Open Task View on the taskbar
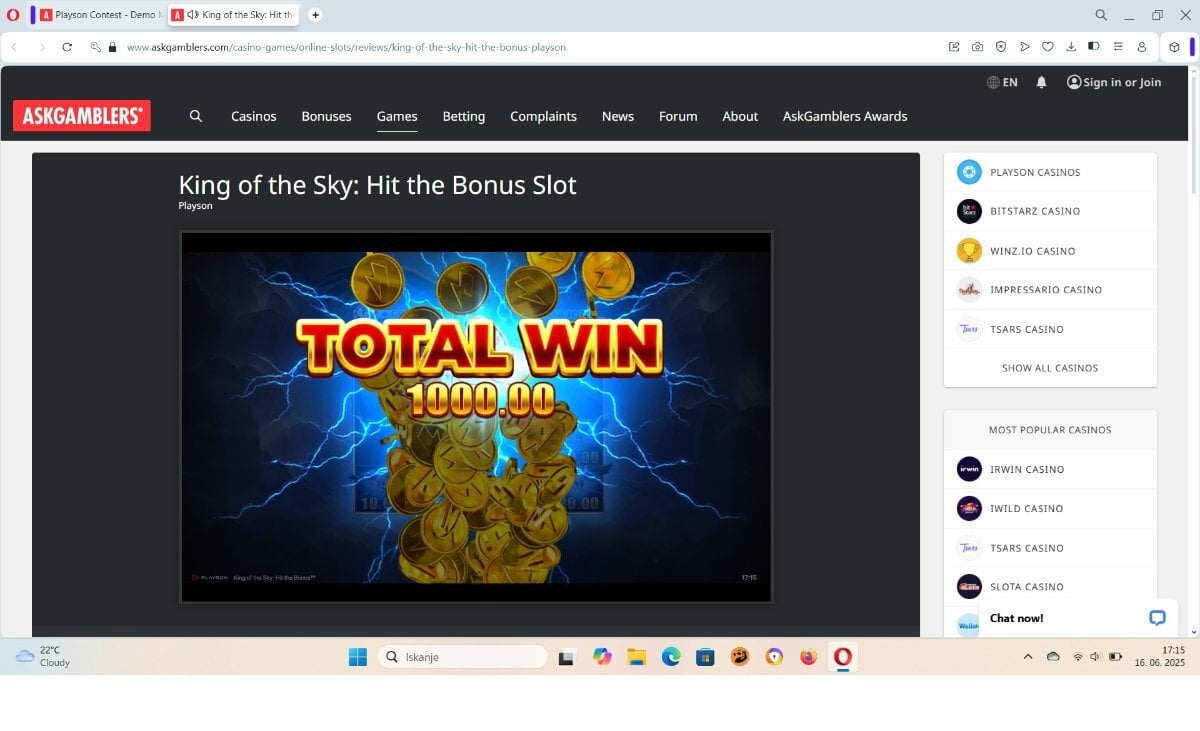The image size is (1200, 731). [566, 657]
